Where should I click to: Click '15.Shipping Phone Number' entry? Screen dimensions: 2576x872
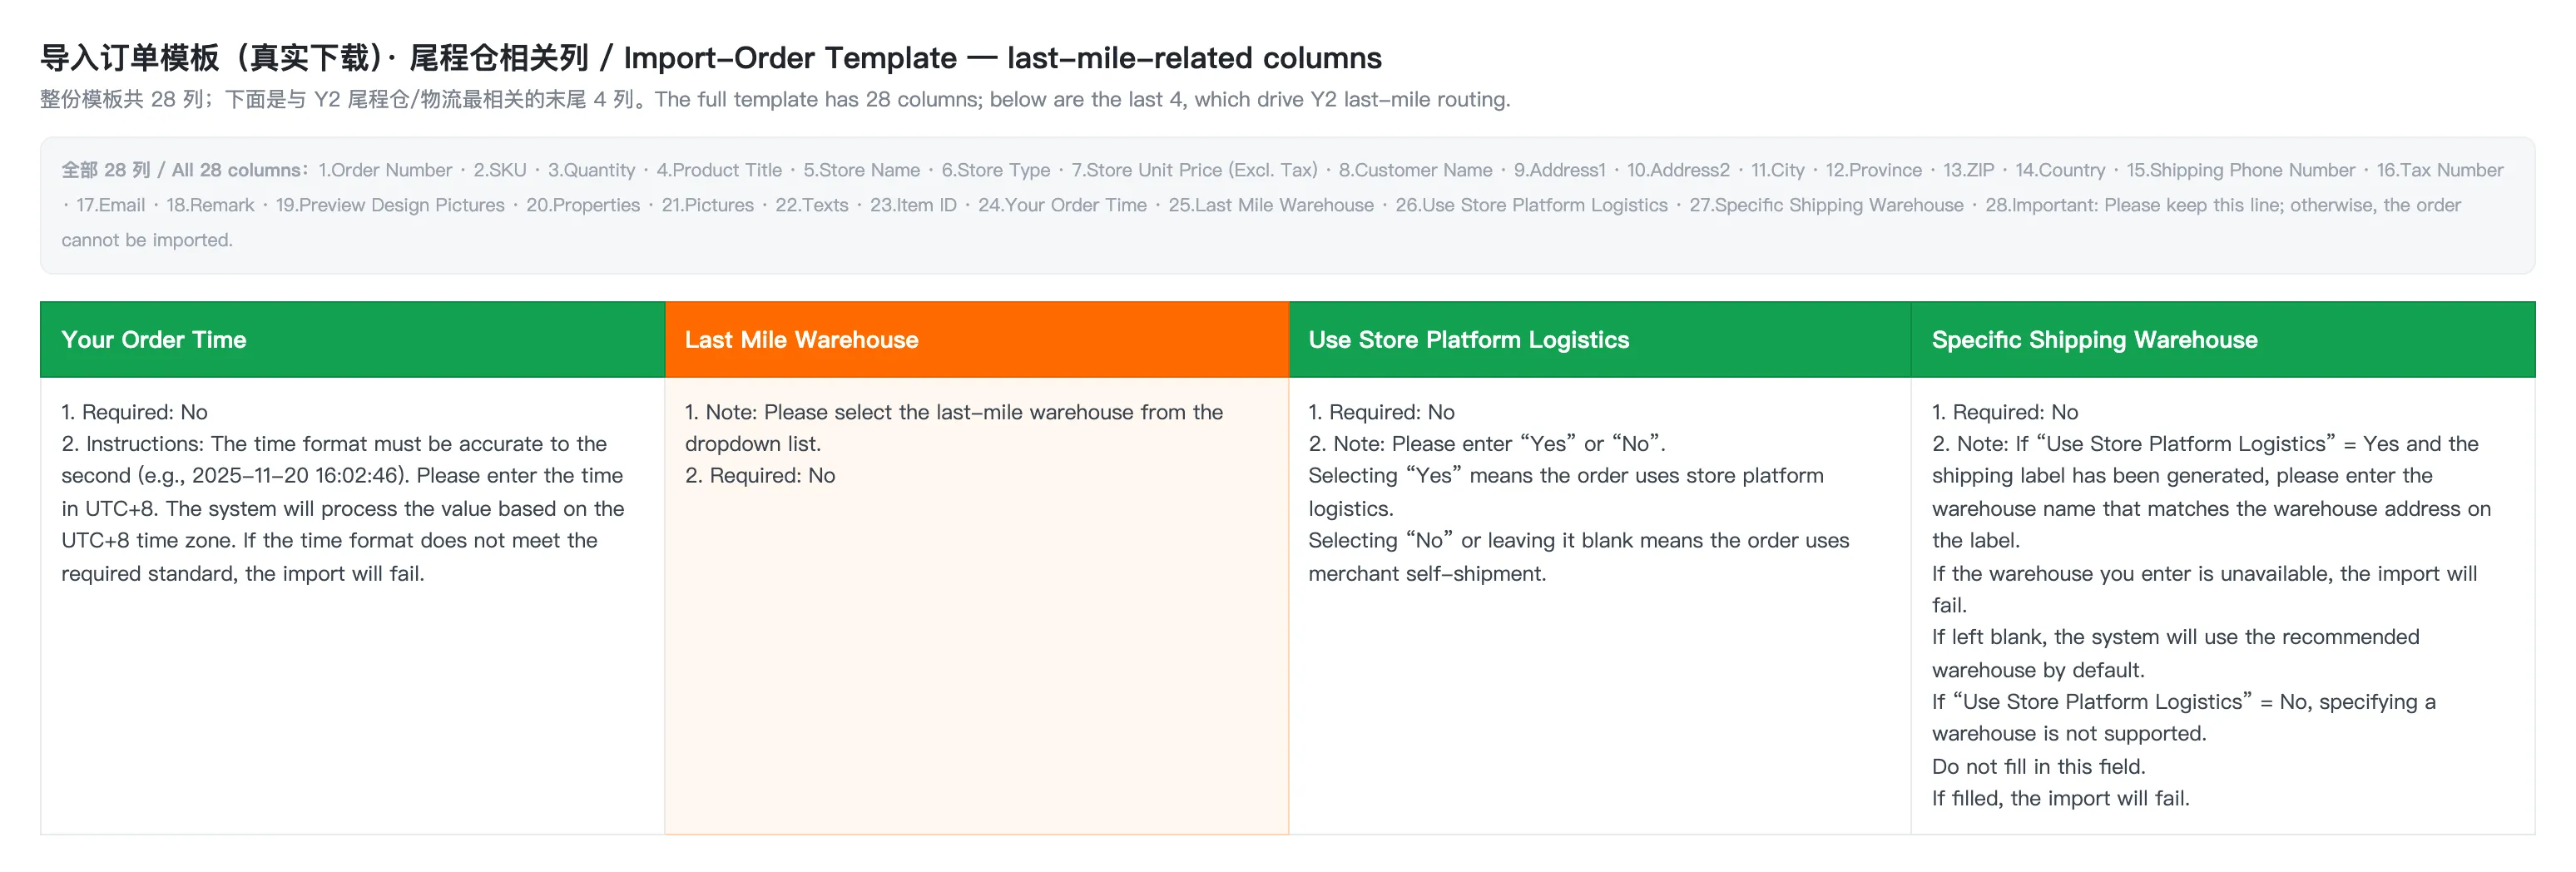[2241, 170]
